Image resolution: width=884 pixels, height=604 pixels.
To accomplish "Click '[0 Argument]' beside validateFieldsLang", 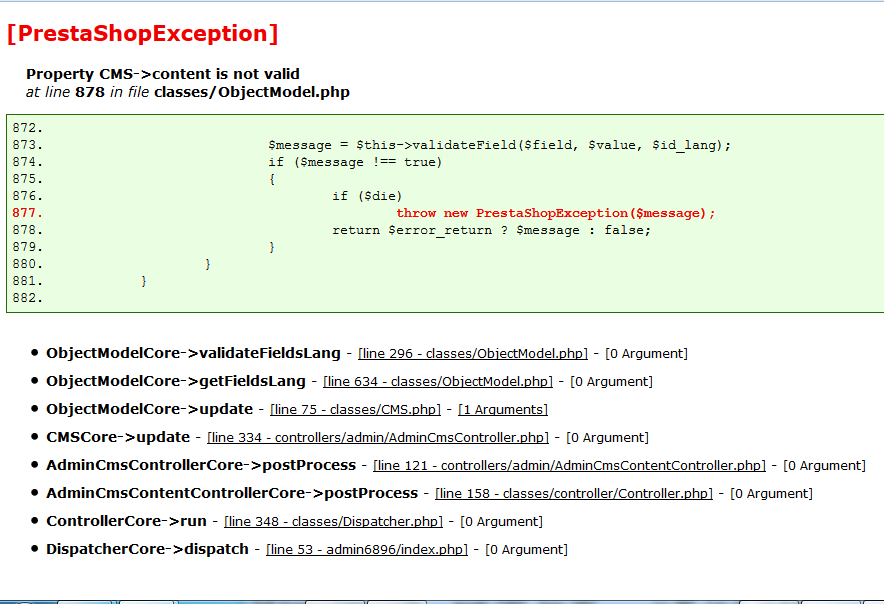I will pyautogui.click(x=646, y=354).
